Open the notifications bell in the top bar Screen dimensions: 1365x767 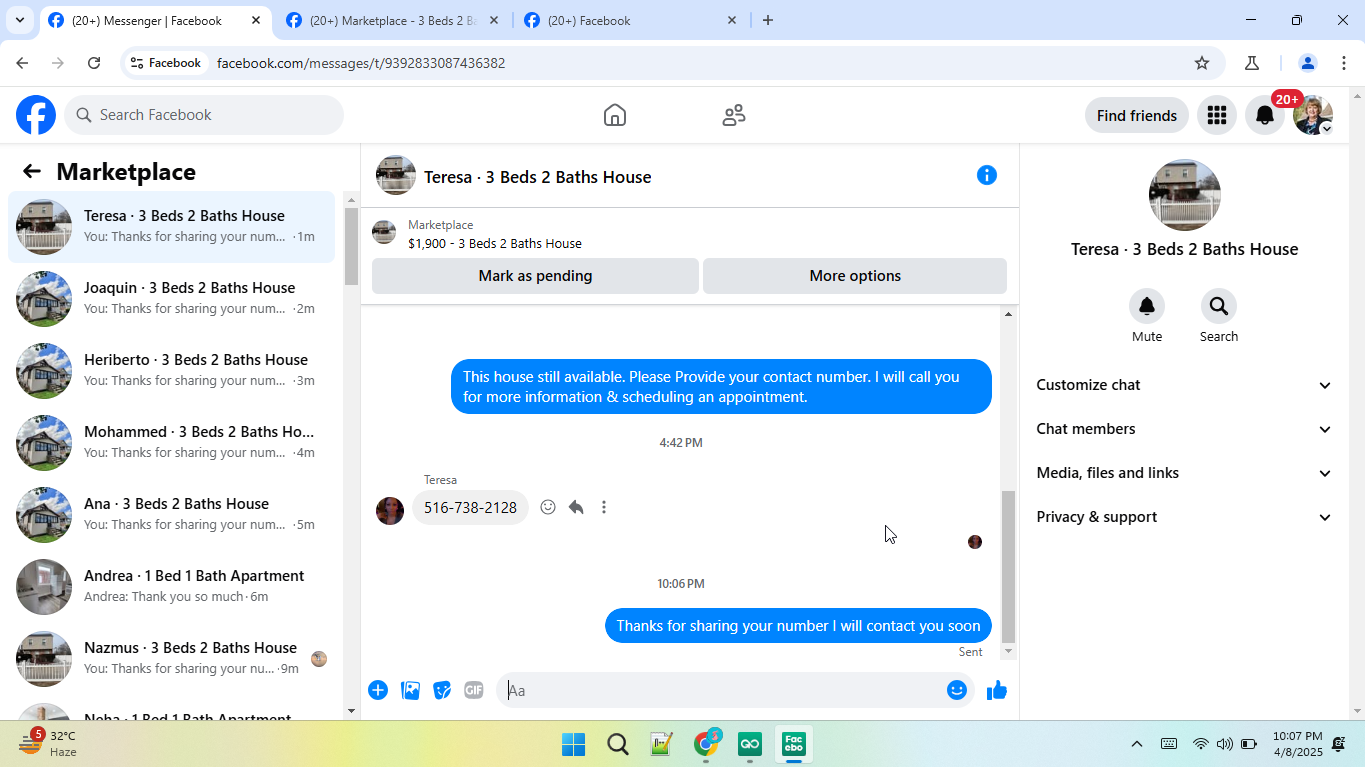(1265, 115)
